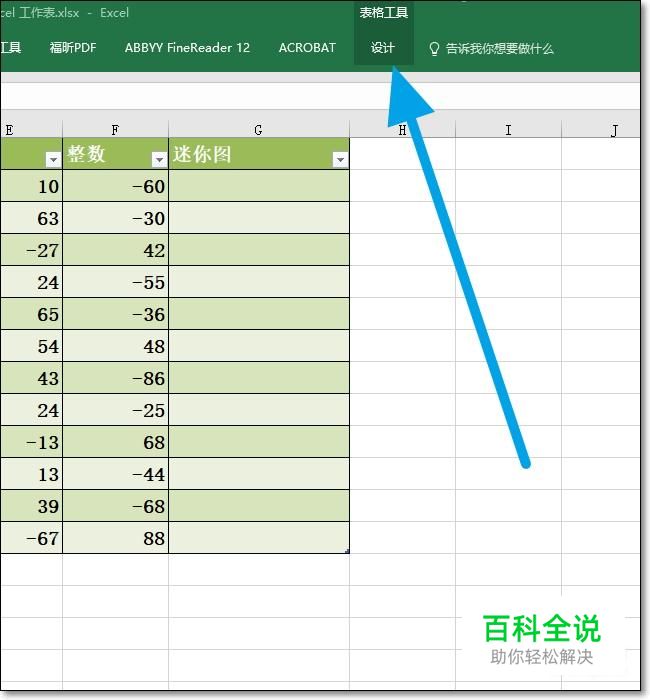Select cell containing 42
The width and height of the screenshot is (650, 700).
tap(115, 250)
